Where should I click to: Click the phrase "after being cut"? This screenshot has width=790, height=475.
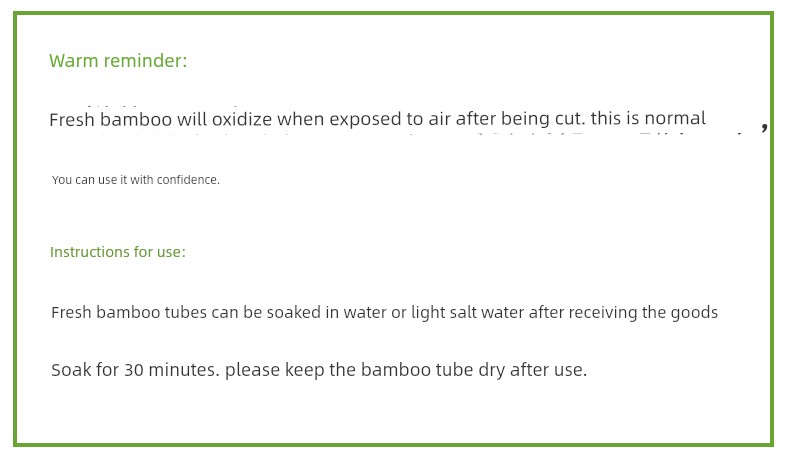coord(520,118)
